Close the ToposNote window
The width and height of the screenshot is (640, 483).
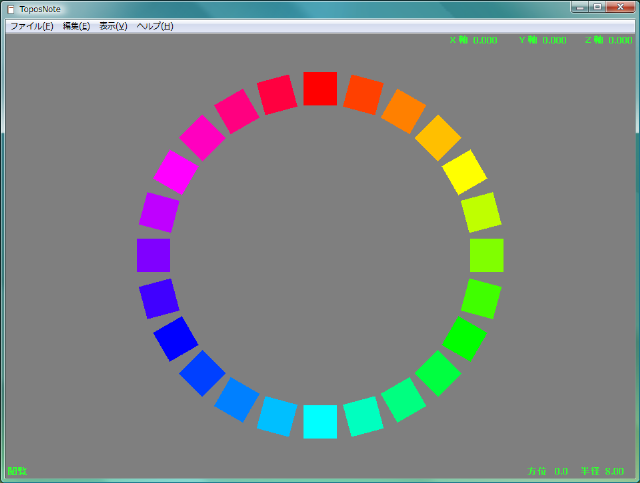pos(620,7)
